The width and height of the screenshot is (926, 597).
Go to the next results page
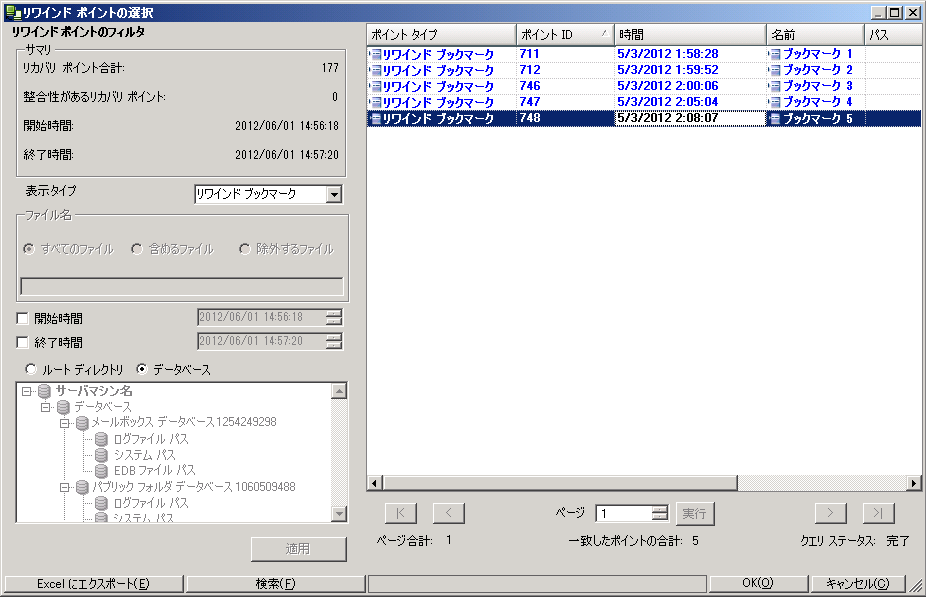(x=830, y=513)
